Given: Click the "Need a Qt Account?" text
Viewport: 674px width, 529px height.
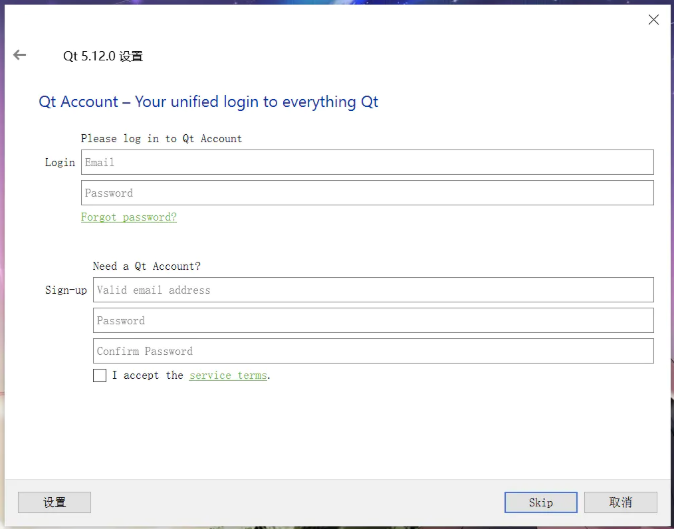Looking at the screenshot, I should pos(147,266).
